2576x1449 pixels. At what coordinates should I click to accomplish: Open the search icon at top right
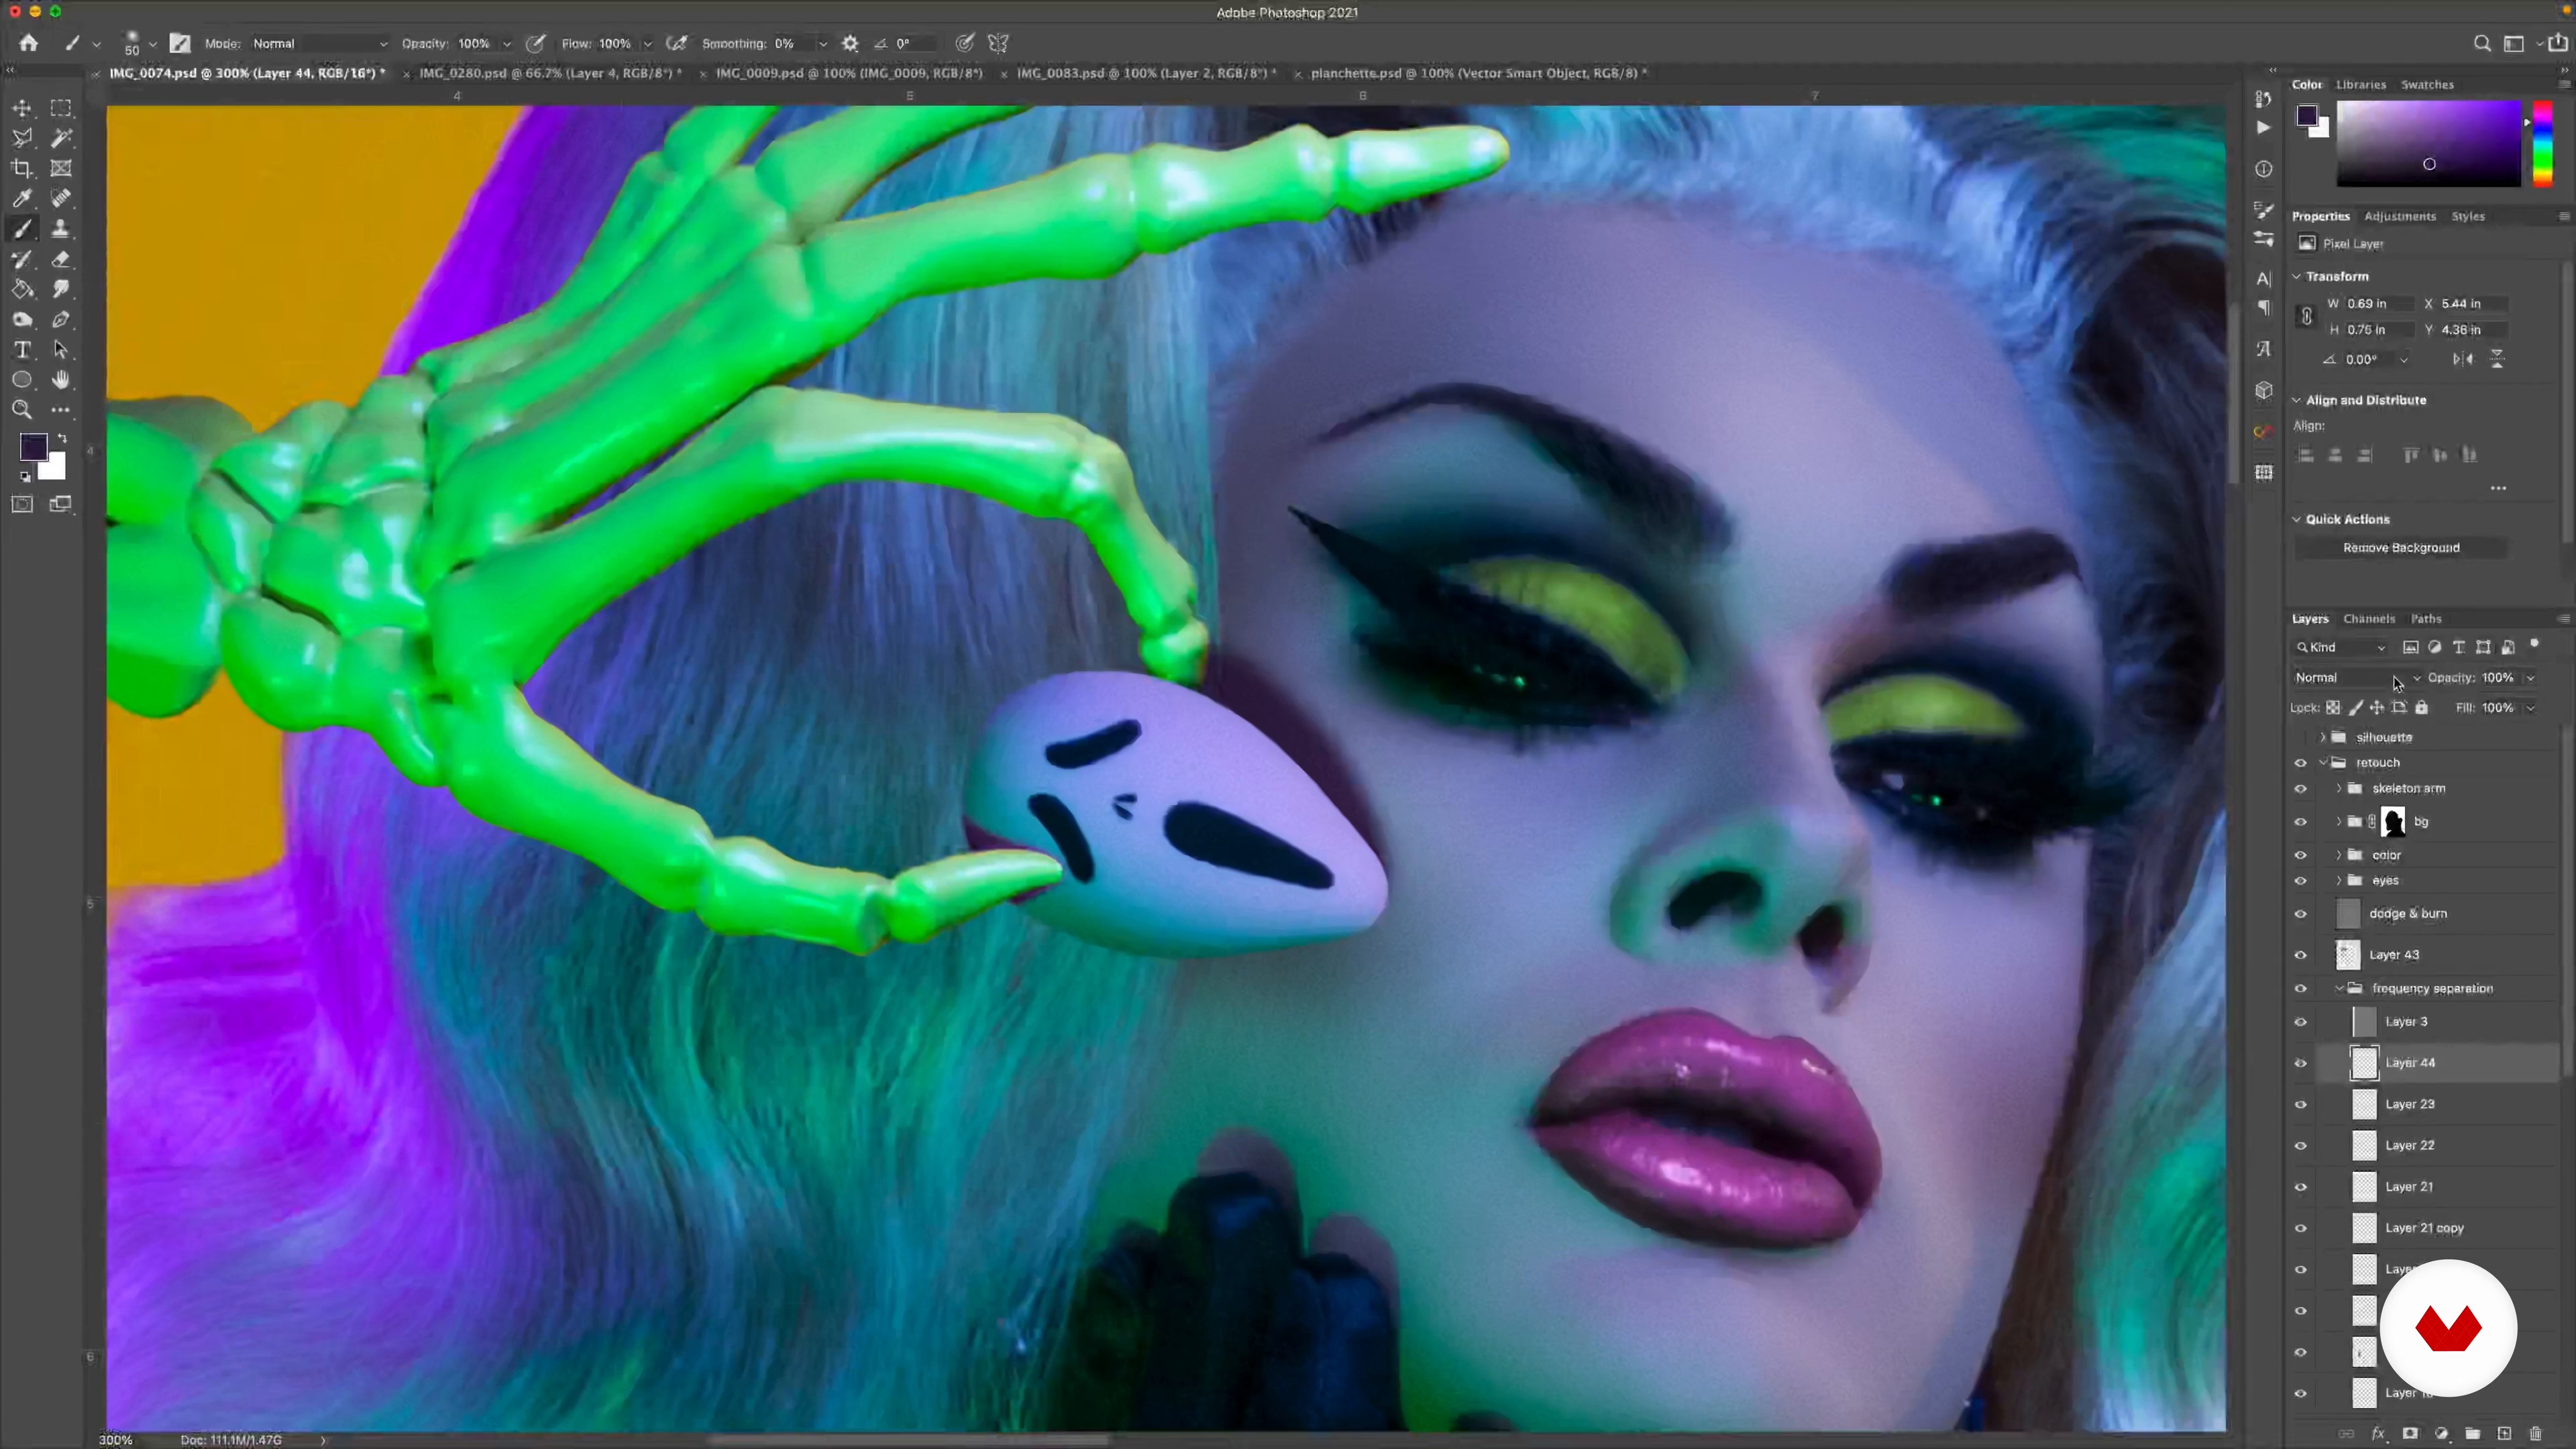click(x=2482, y=43)
